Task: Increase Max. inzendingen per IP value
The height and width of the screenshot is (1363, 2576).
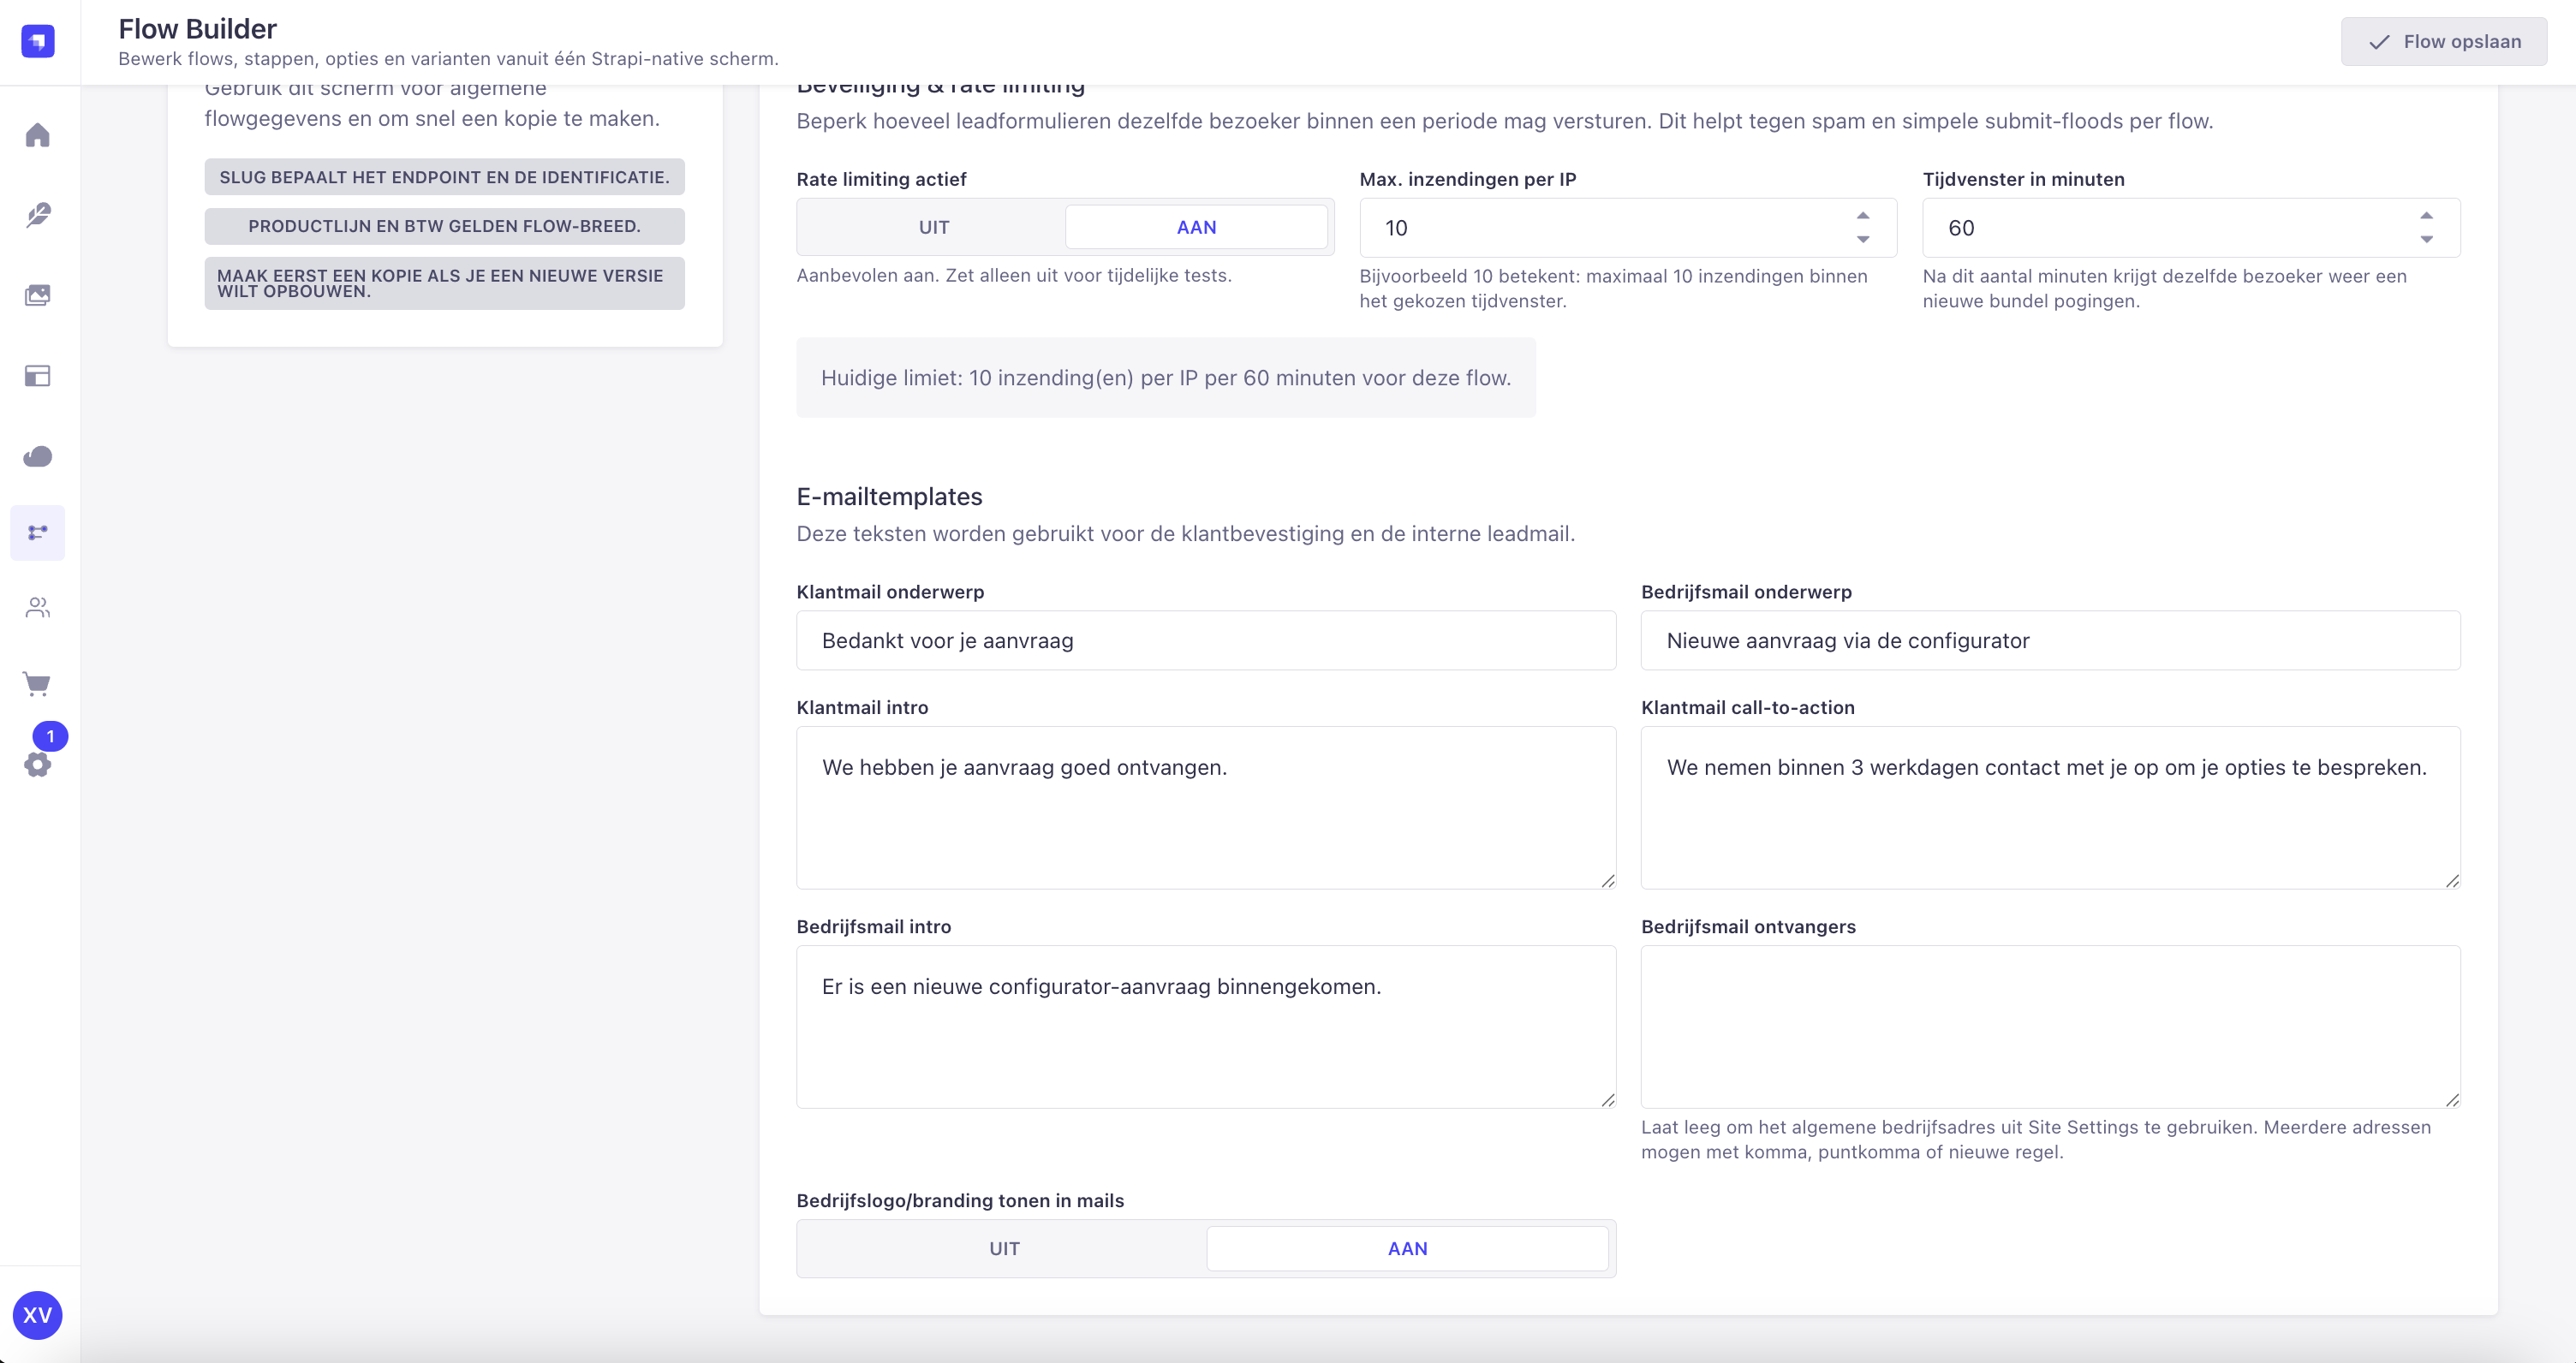Action: point(1863,216)
